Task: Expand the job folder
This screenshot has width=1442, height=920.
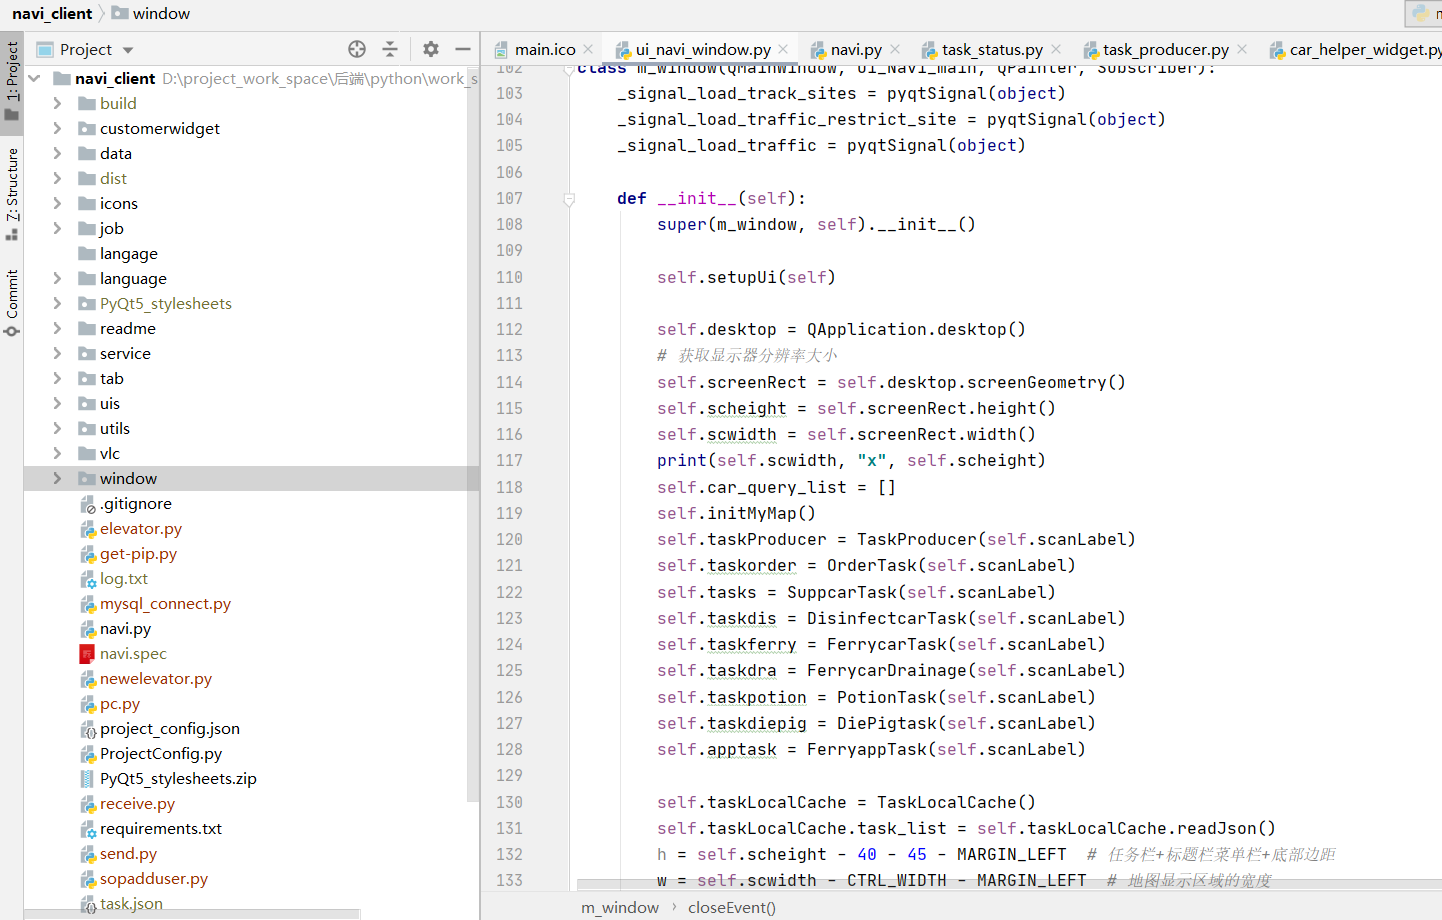Action: tap(57, 228)
